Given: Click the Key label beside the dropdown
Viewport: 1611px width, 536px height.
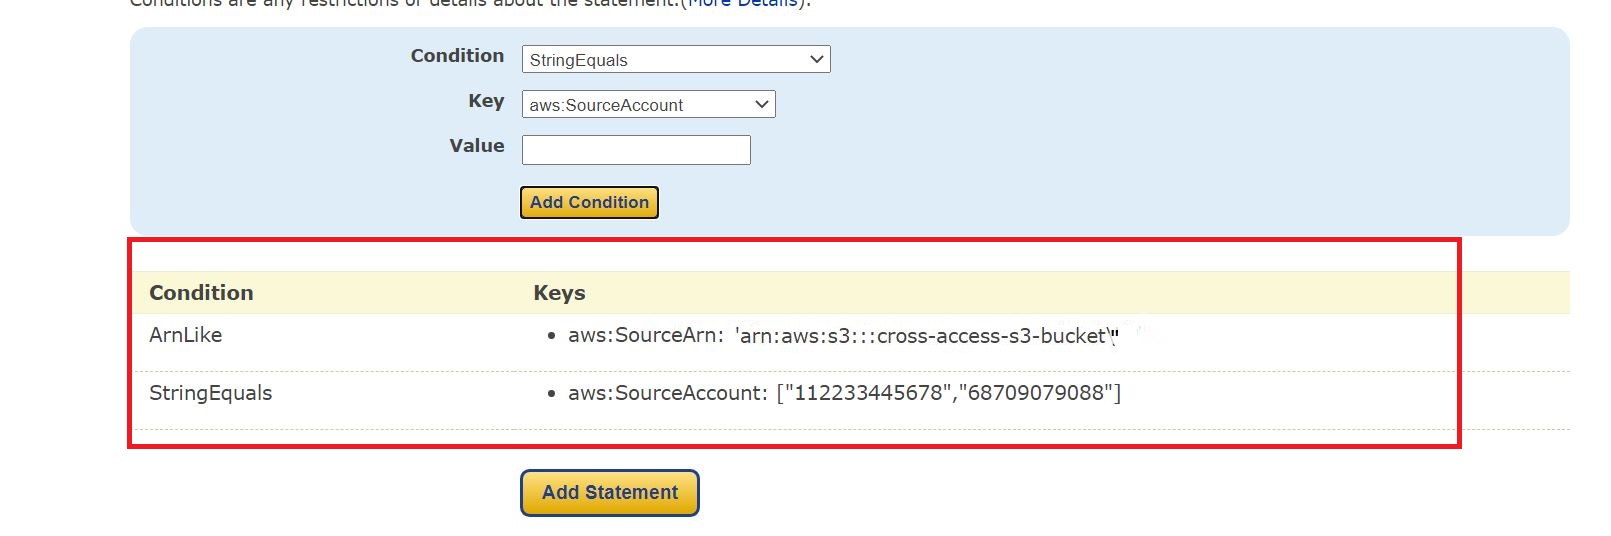Looking at the screenshot, I should pyautogui.click(x=486, y=101).
